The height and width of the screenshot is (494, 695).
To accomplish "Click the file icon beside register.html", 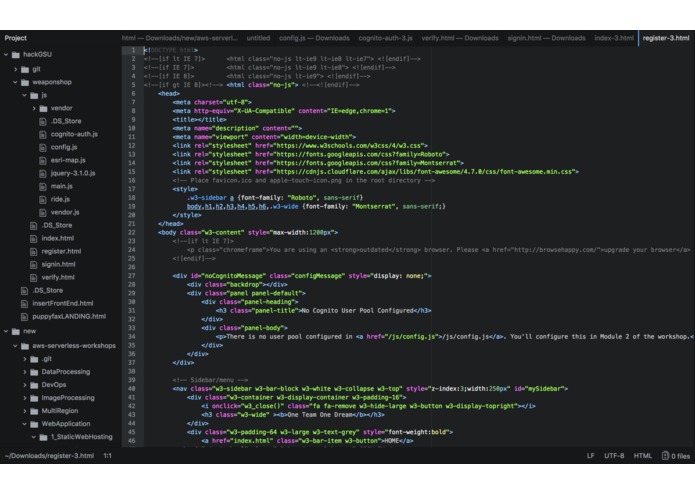I will pyautogui.click(x=34, y=252).
